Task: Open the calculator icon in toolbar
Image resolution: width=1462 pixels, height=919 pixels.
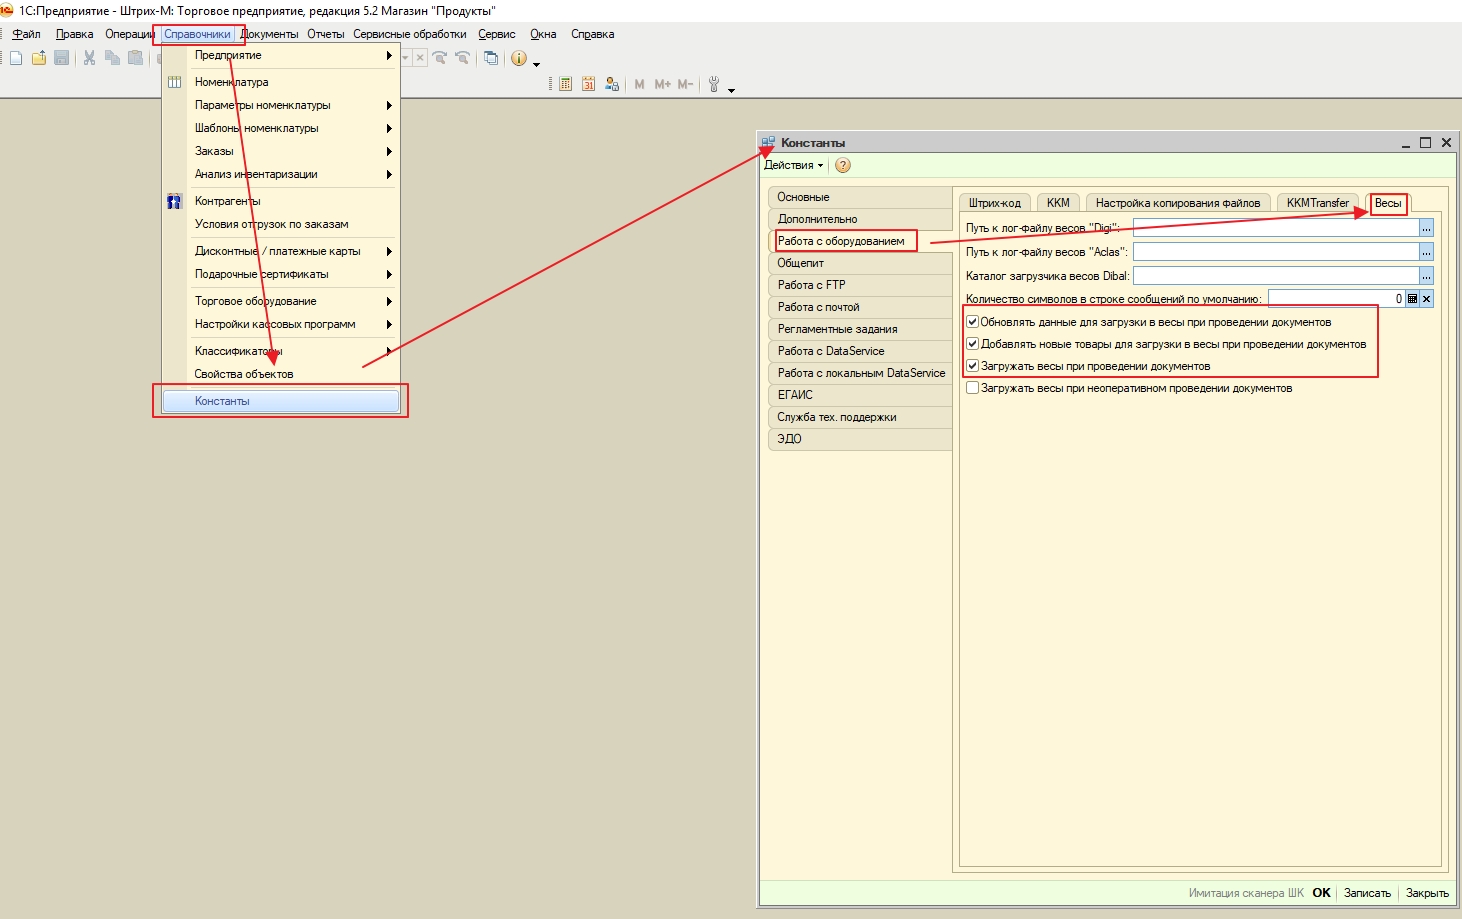Action: point(566,84)
